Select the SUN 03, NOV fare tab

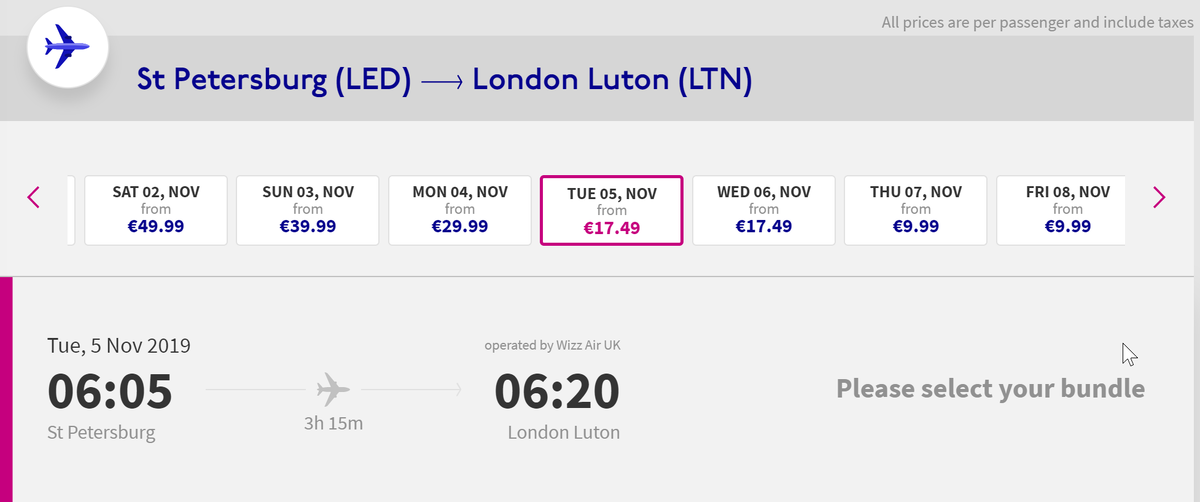pyautogui.click(x=308, y=210)
